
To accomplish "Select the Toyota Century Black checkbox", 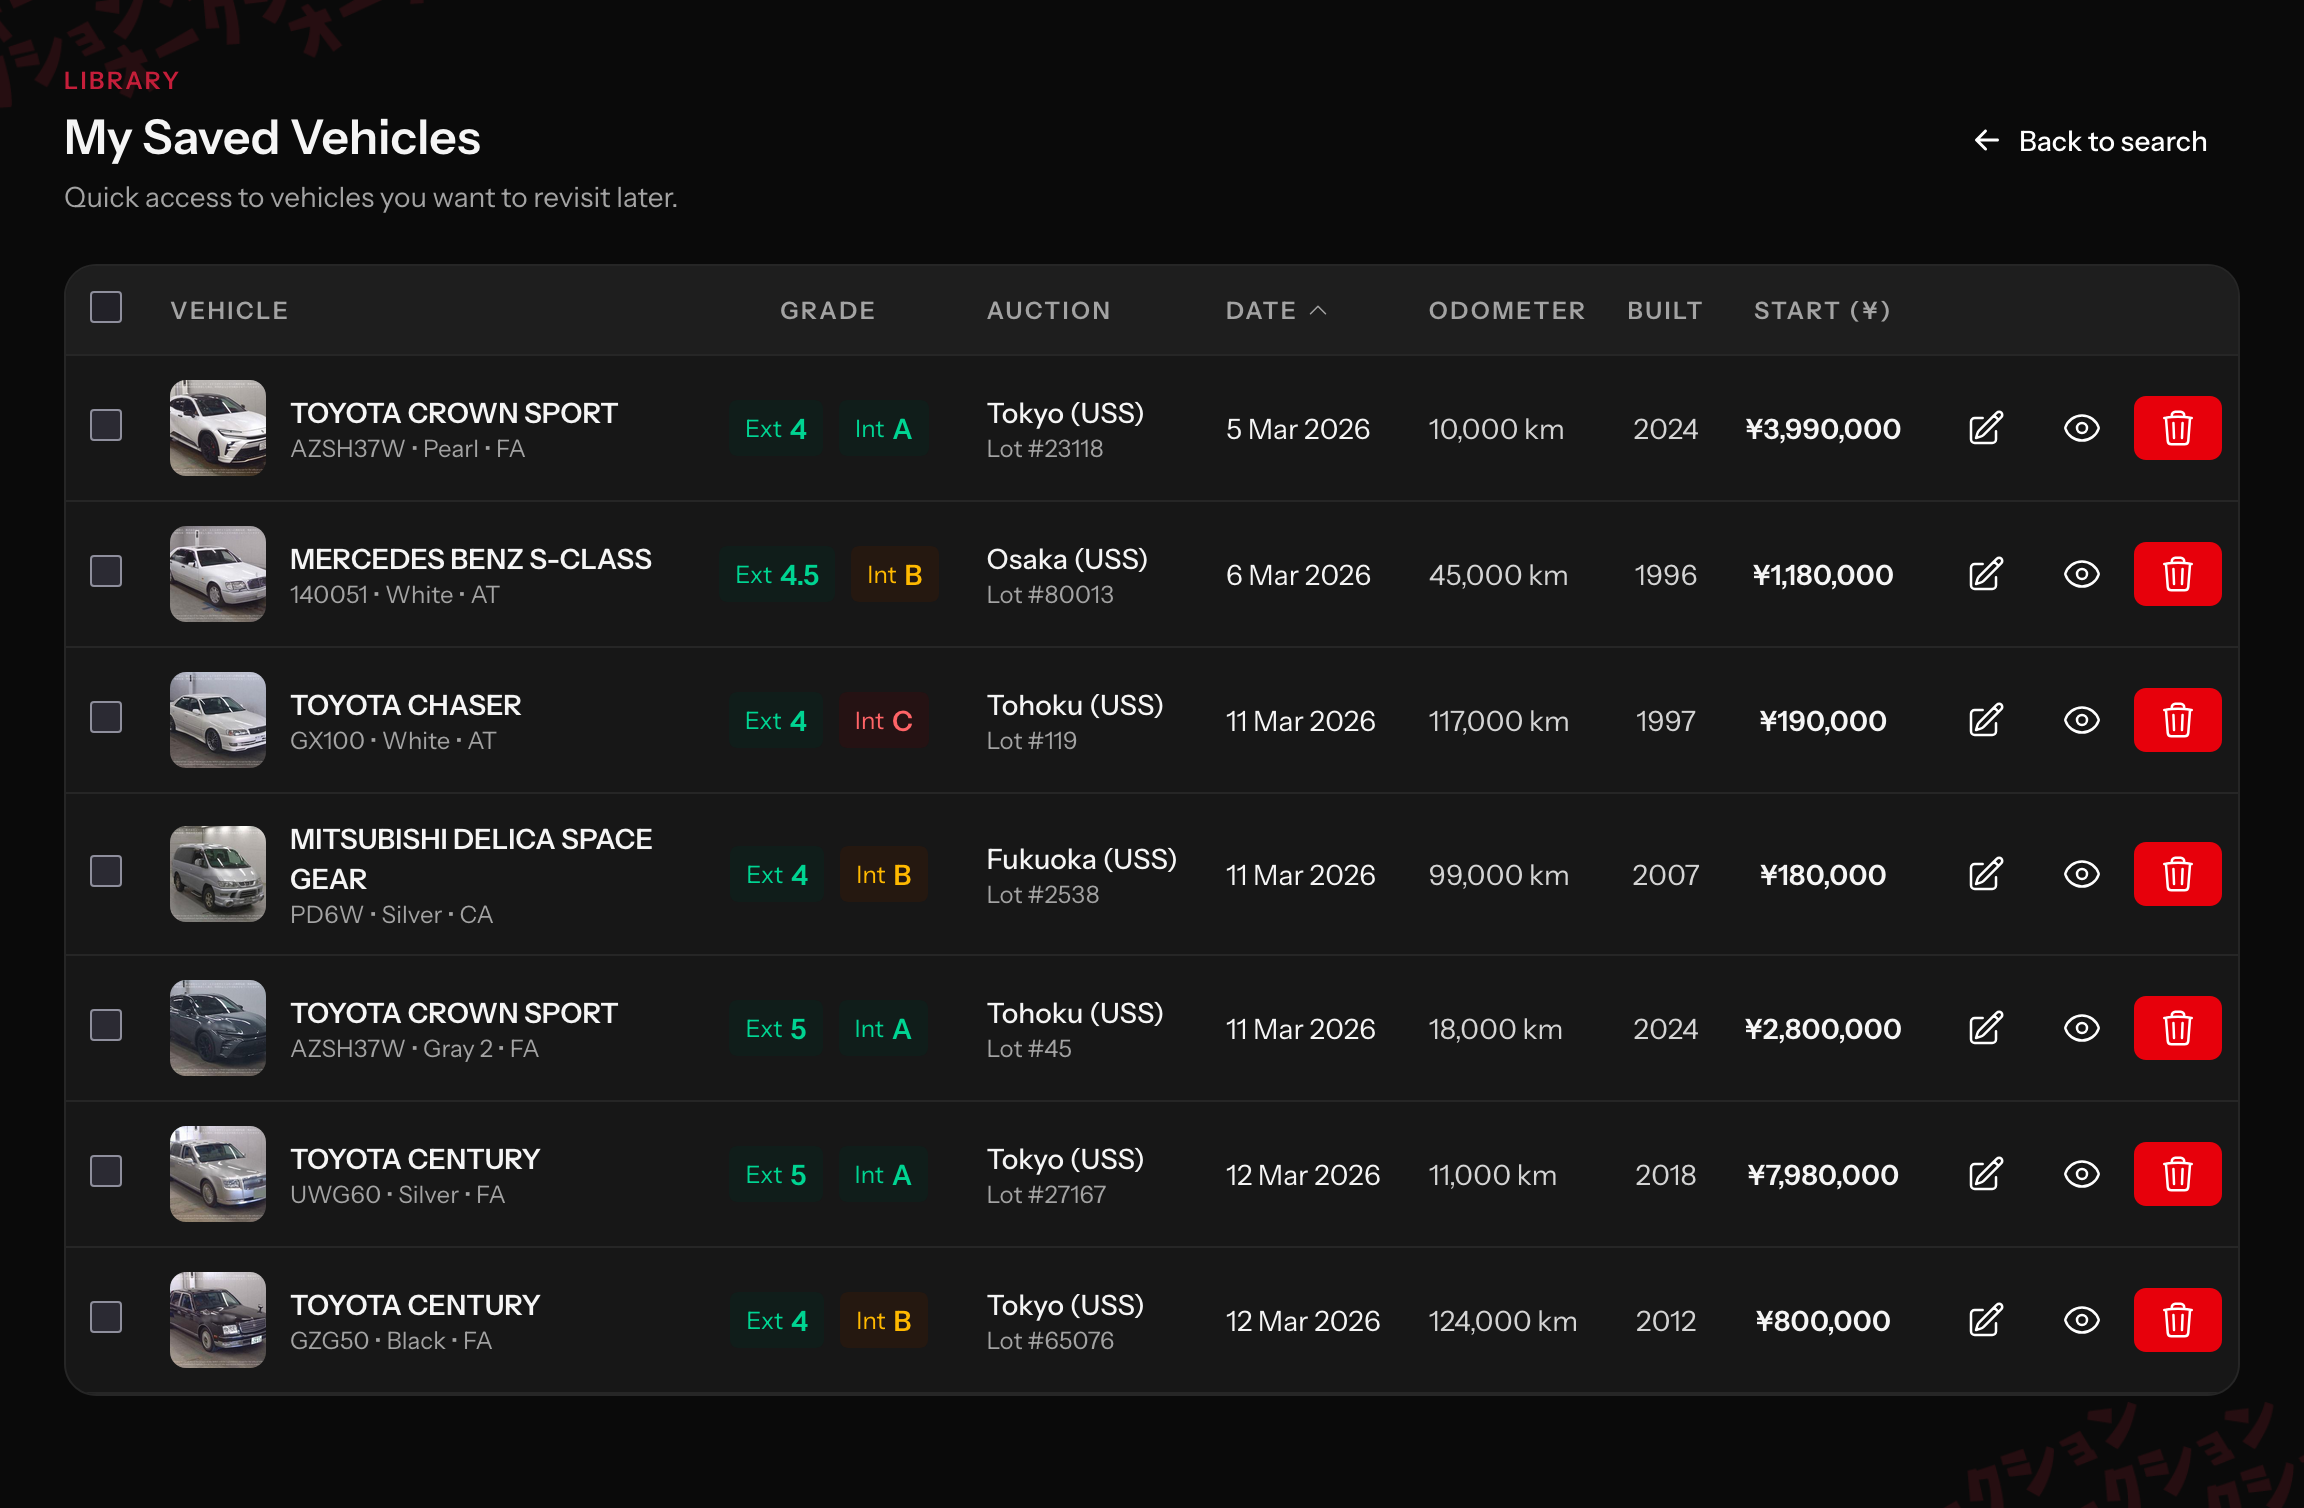I will click(106, 1317).
